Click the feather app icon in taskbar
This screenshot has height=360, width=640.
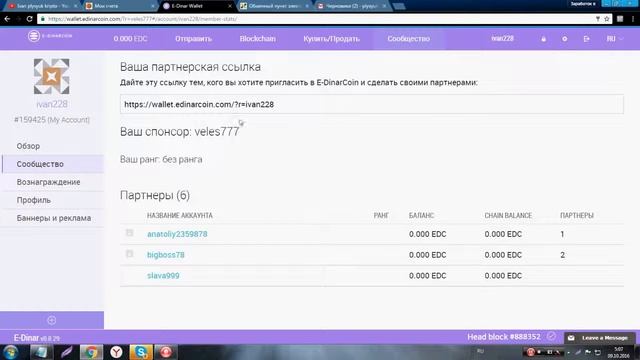66,352
